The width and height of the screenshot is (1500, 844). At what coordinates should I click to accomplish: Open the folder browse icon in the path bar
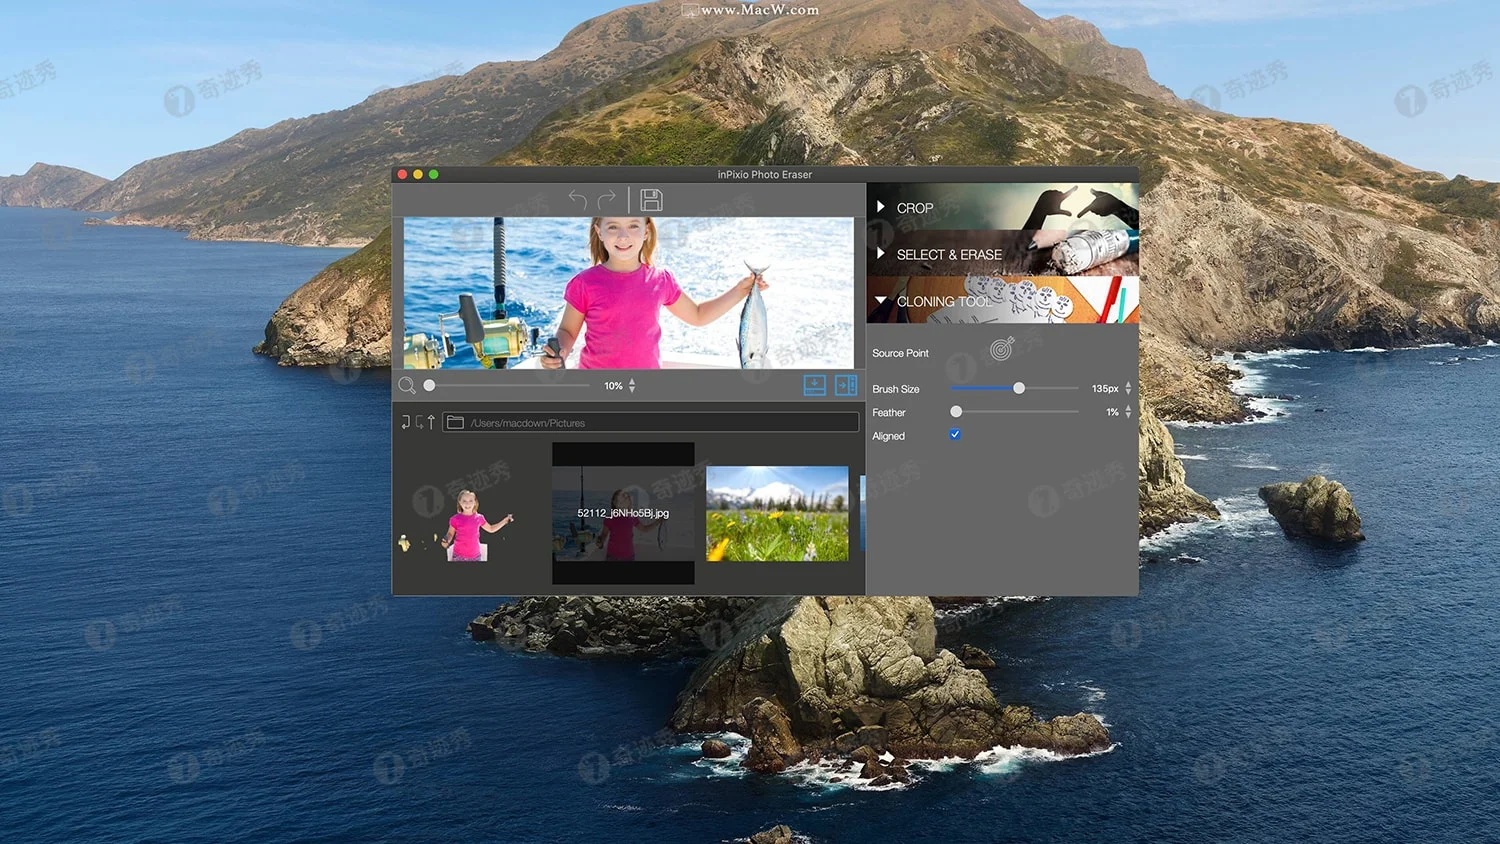click(456, 421)
